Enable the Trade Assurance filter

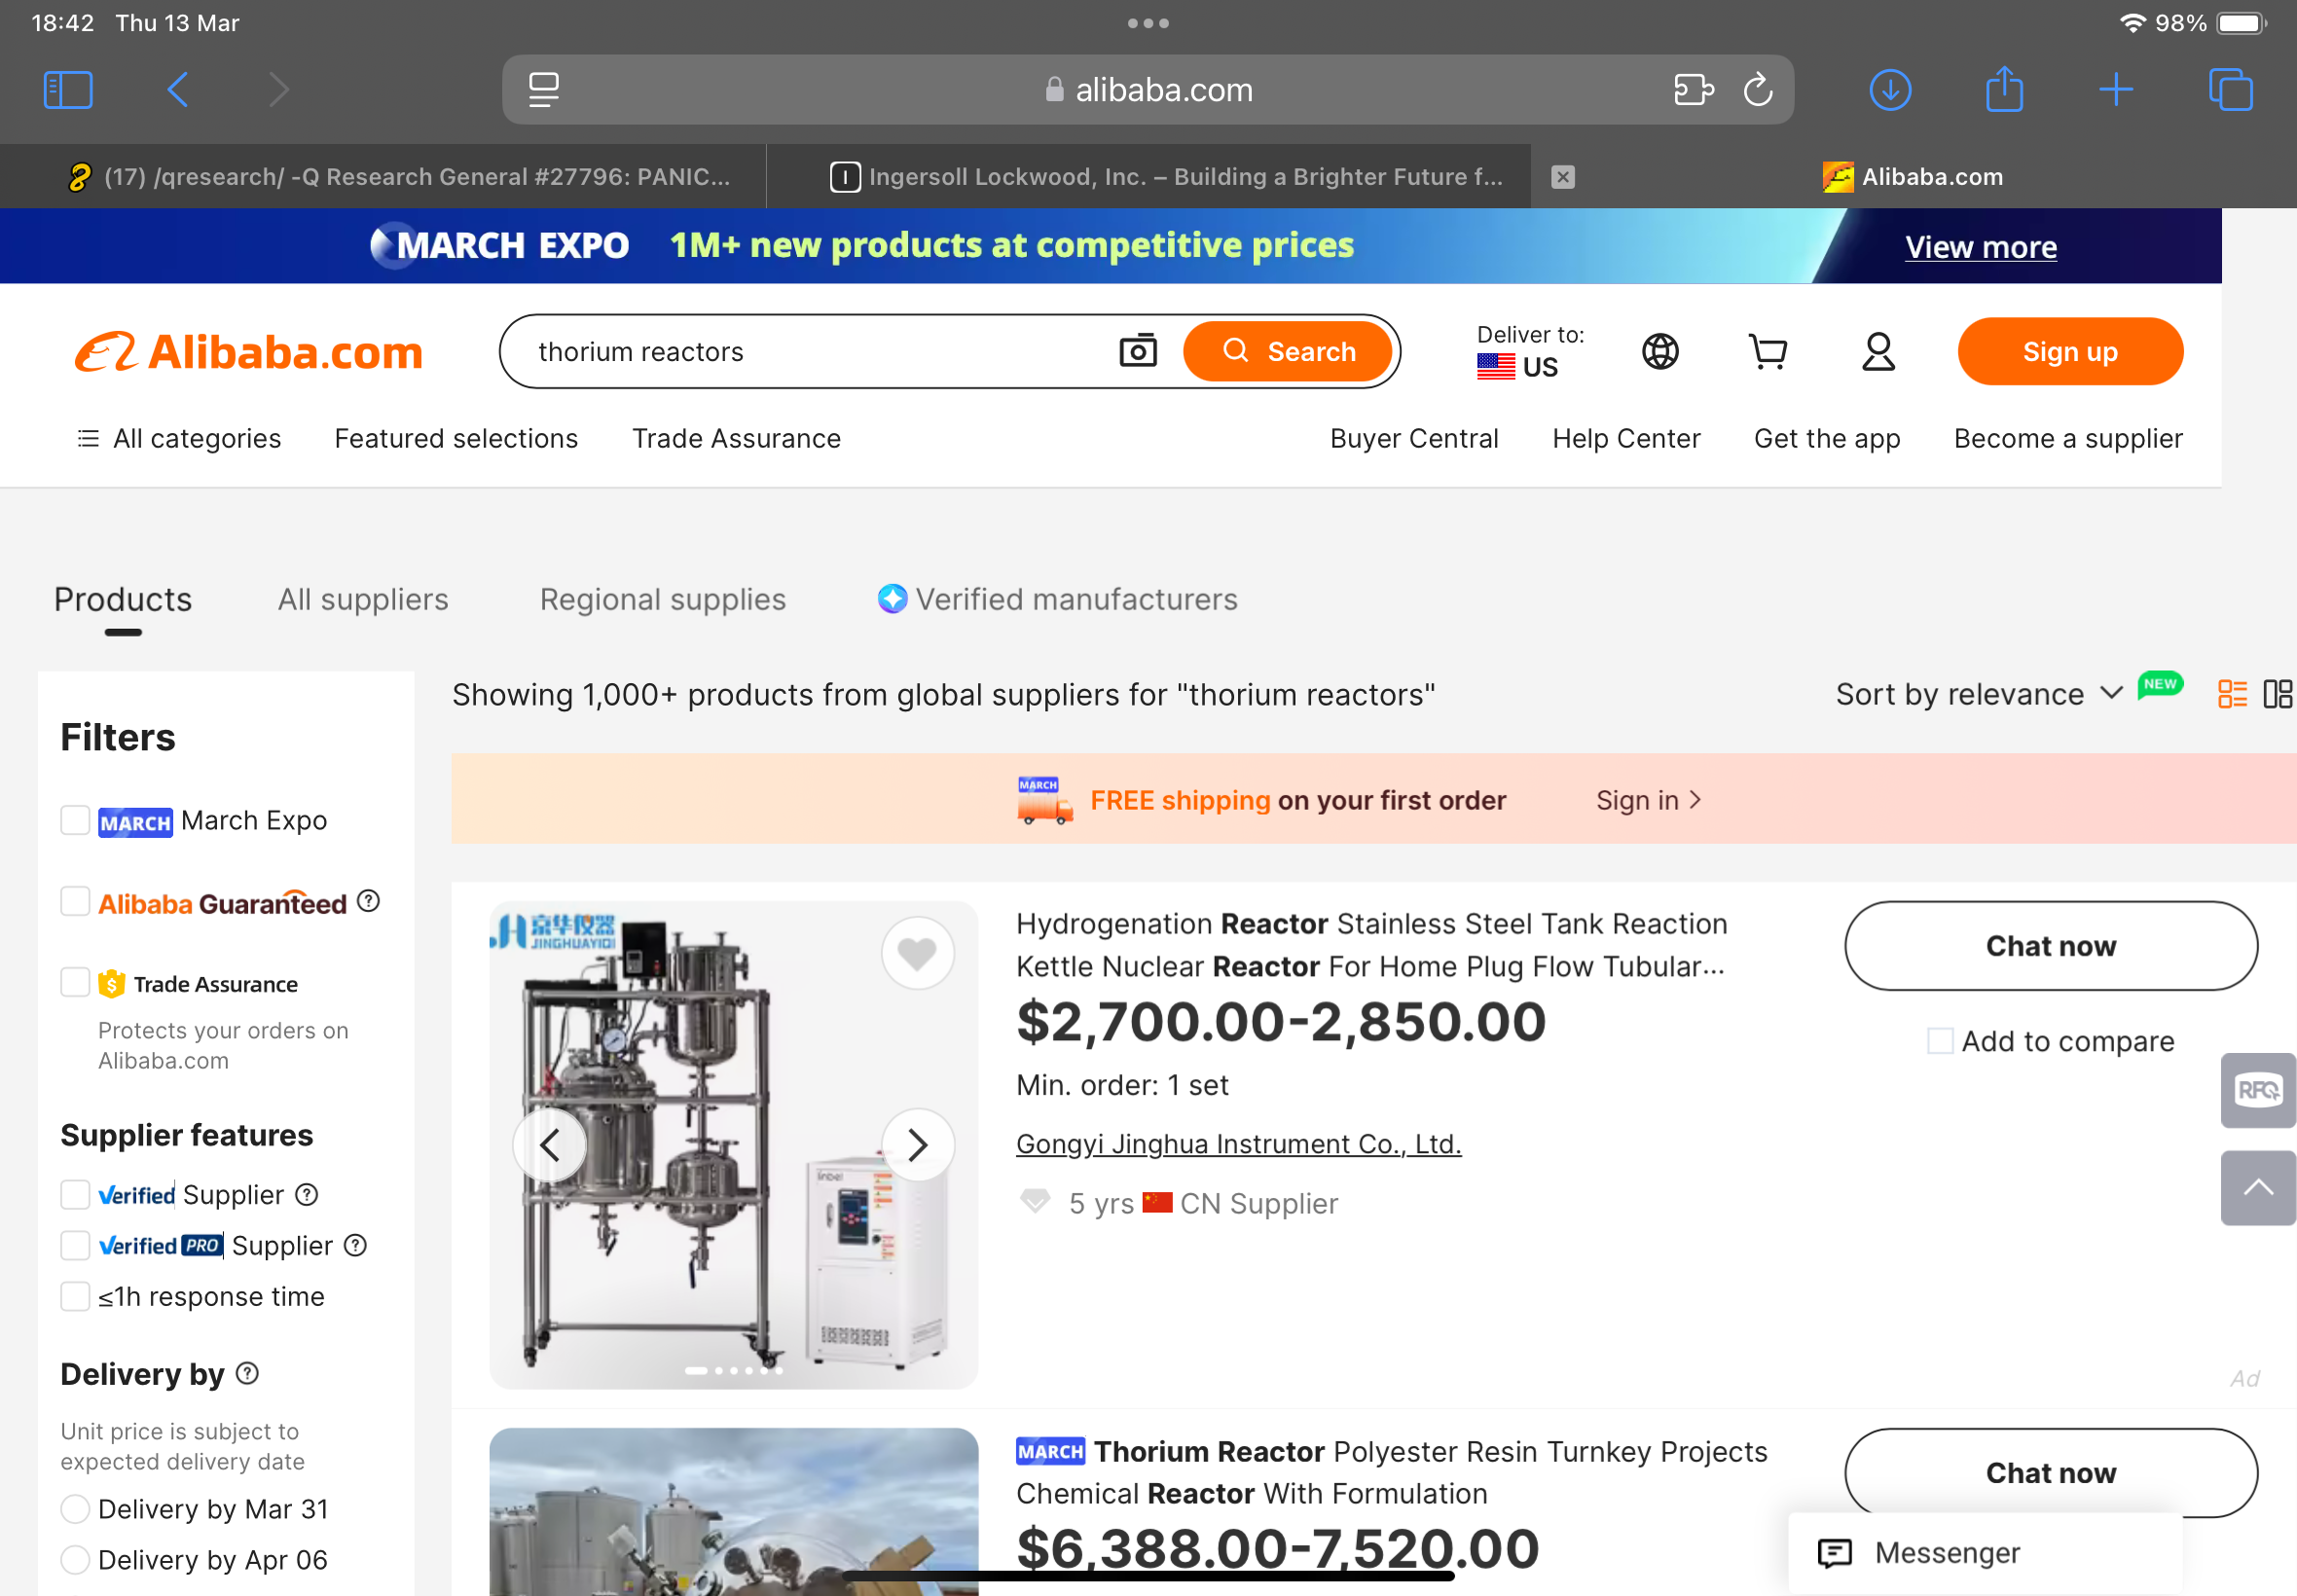tap(75, 982)
